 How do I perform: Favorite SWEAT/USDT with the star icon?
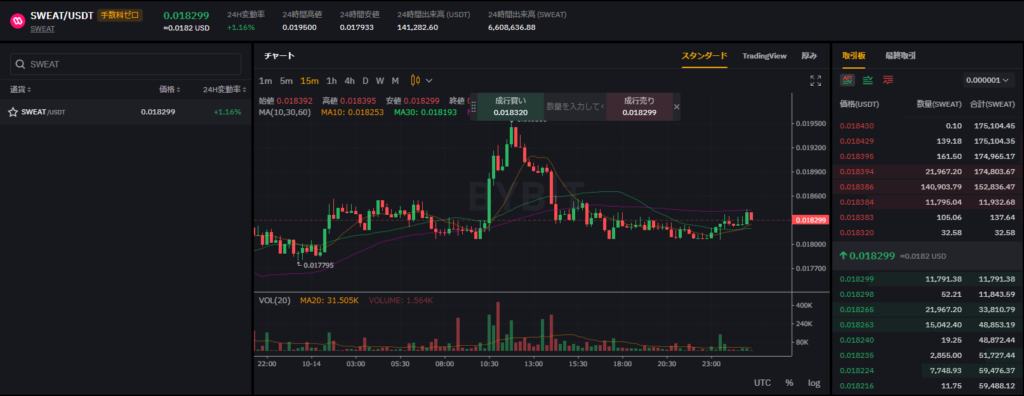(12, 112)
